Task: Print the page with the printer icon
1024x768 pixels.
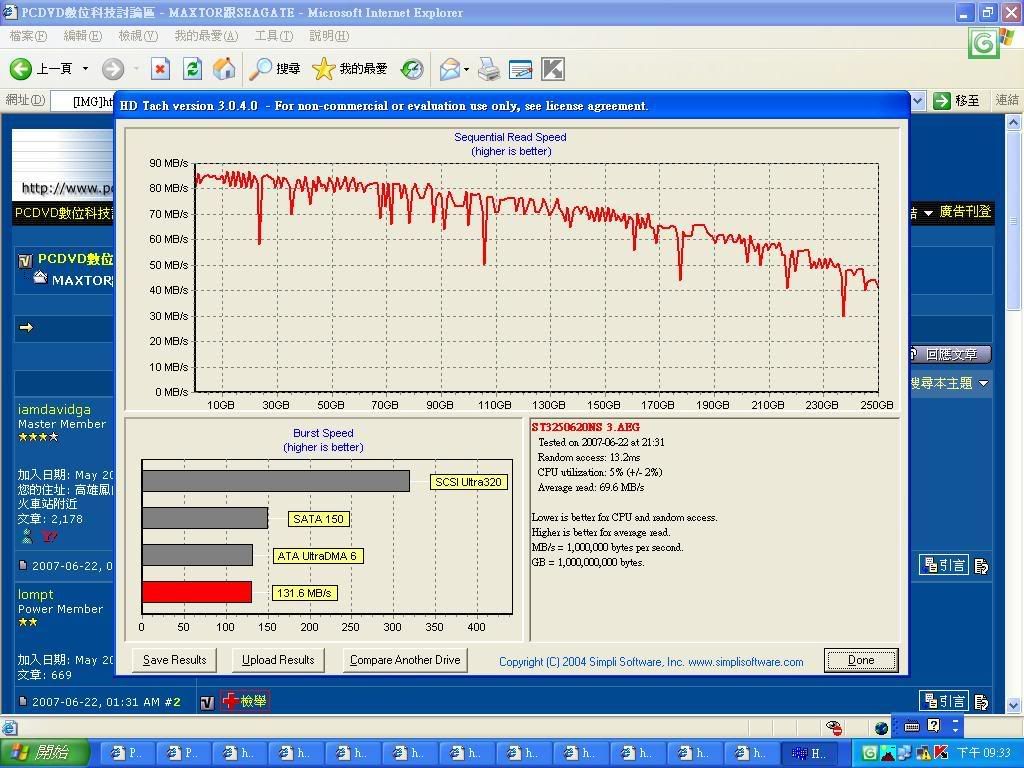Action: click(489, 69)
